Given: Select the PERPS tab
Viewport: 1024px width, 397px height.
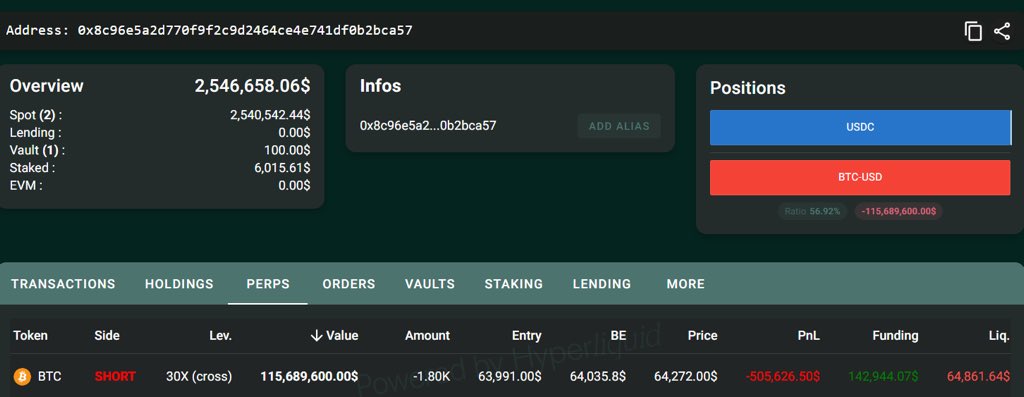Looking at the screenshot, I should click(x=268, y=284).
